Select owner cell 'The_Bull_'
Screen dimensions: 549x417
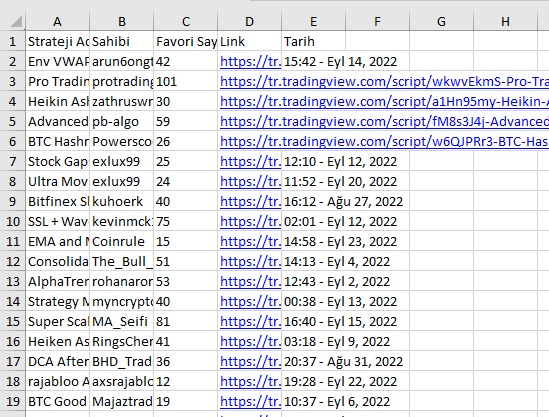pos(121,262)
